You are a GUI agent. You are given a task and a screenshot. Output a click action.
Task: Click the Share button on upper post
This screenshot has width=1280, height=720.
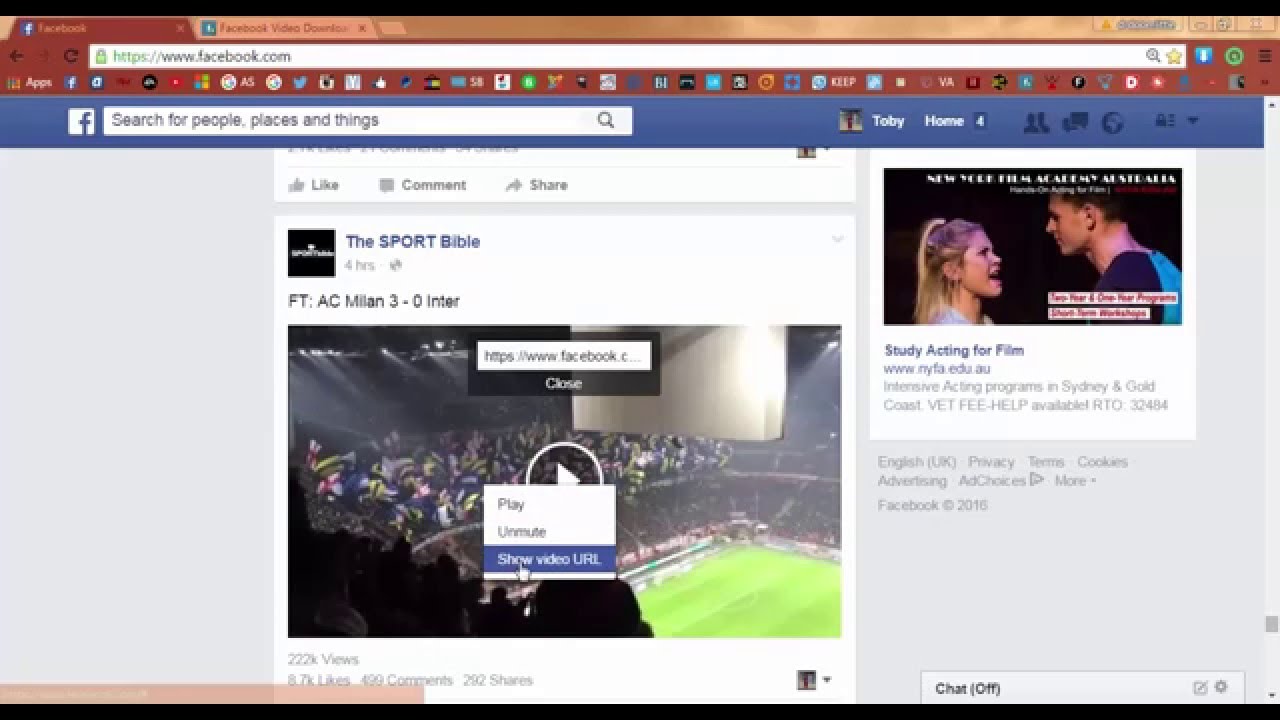pos(537,185)
